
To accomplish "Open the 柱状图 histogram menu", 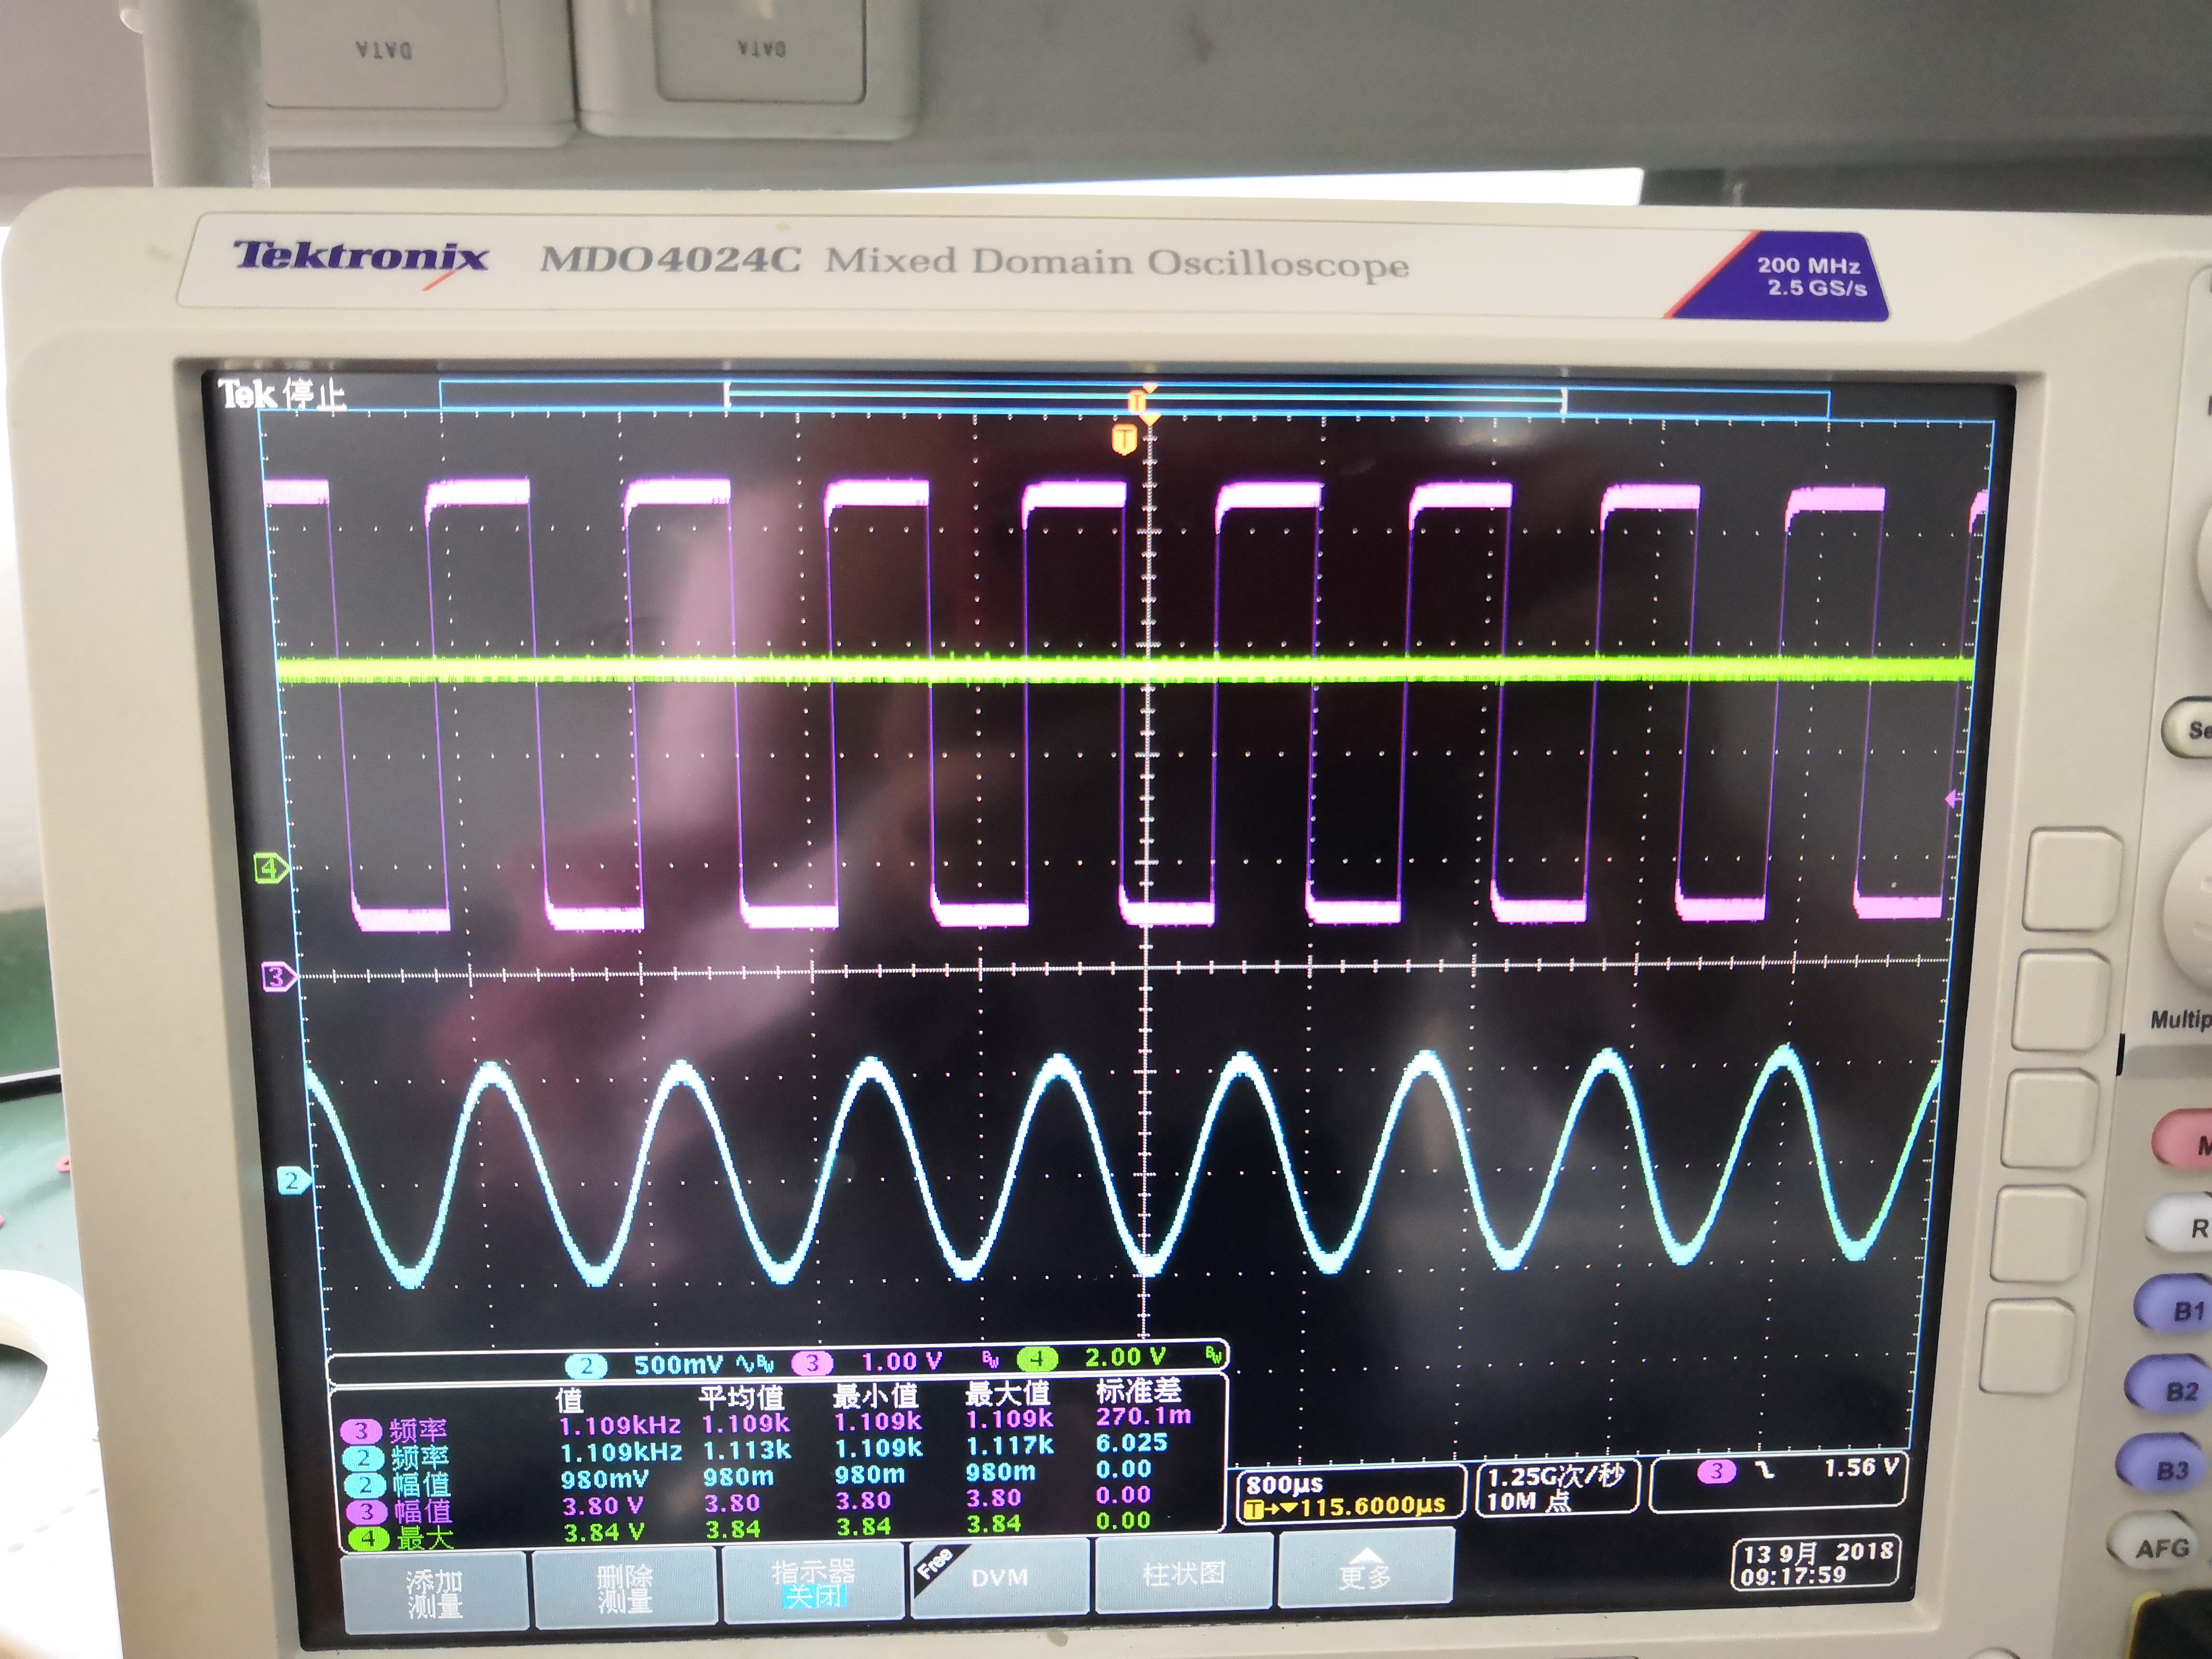I will tap(1183, 1574).
